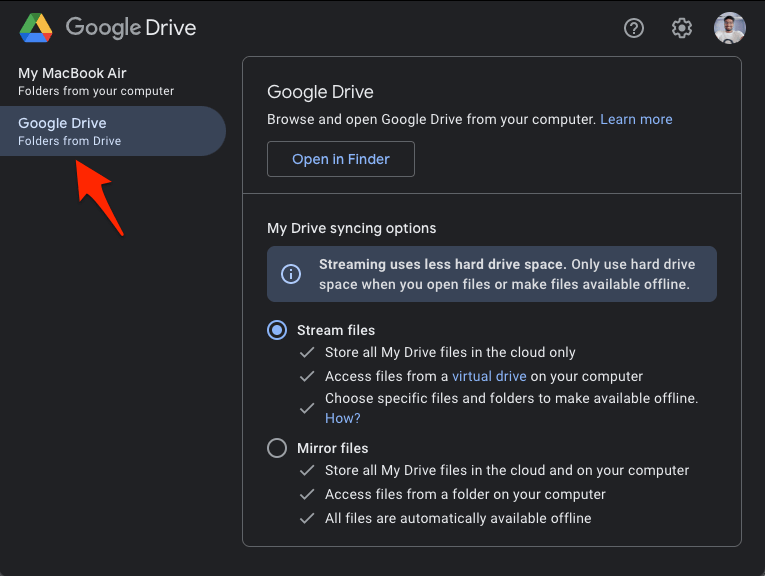Click the 'Mirror files' label text

[333, 448]
